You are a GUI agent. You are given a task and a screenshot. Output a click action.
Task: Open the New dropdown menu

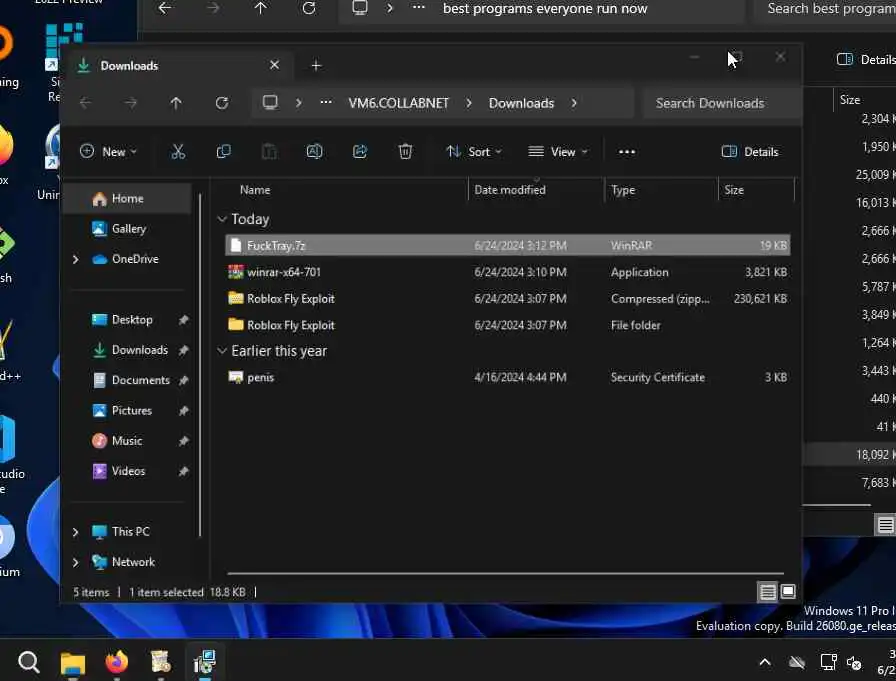[x=108, y=152]
